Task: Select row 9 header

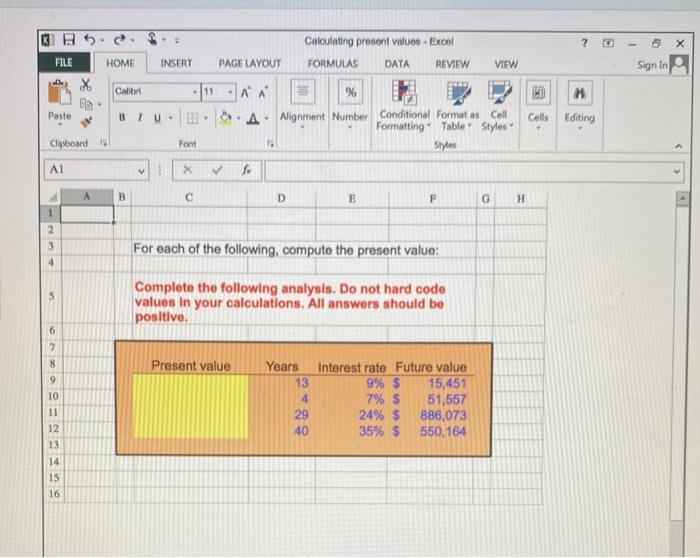Action: [x=53, y=380]
